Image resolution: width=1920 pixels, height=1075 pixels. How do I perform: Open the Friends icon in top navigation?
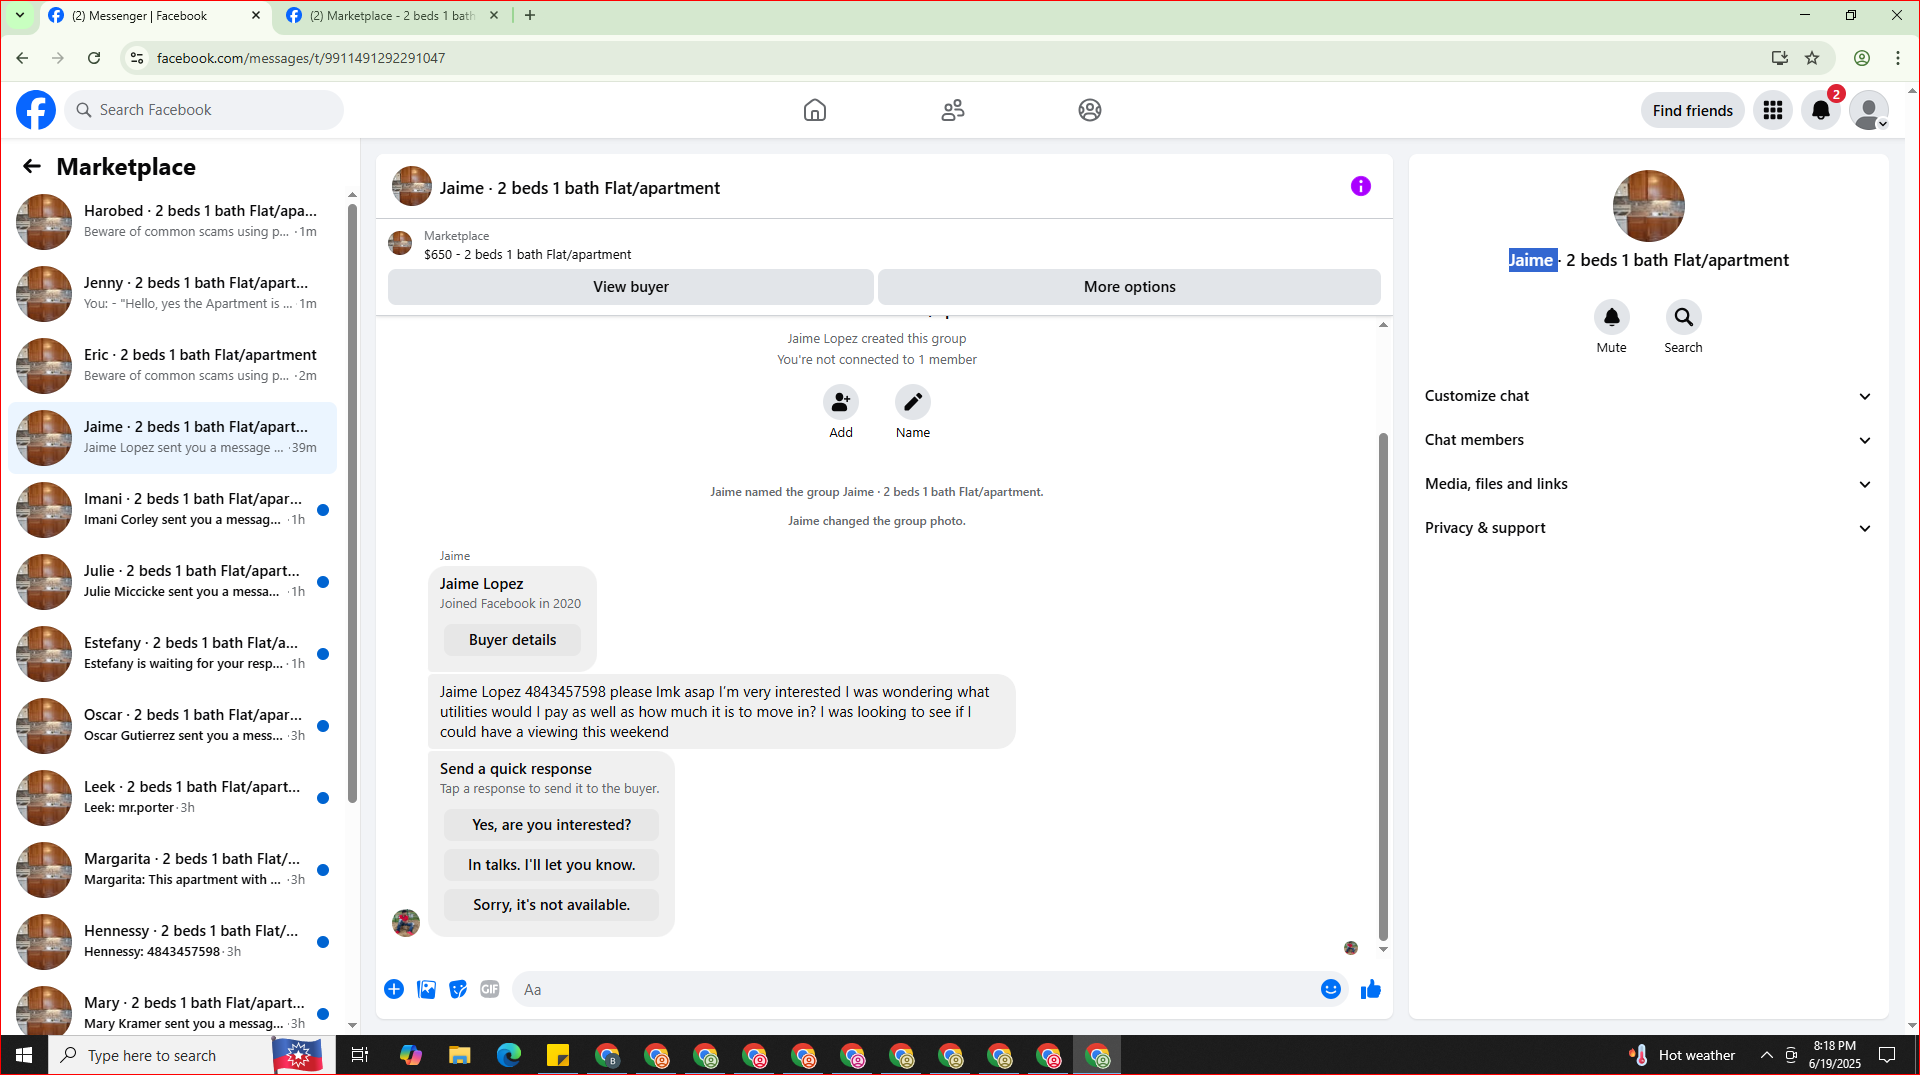[x=953, y=110]
